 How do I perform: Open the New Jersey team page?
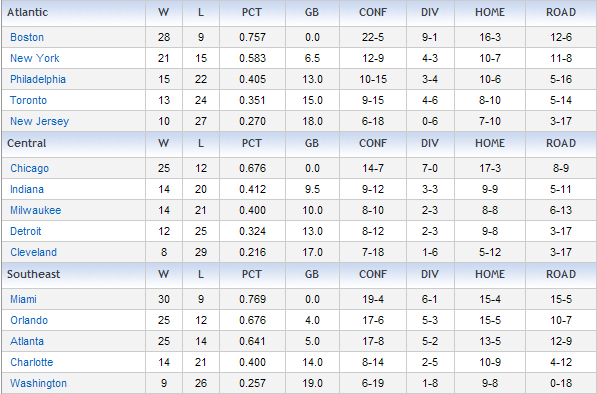click(40, 121)
